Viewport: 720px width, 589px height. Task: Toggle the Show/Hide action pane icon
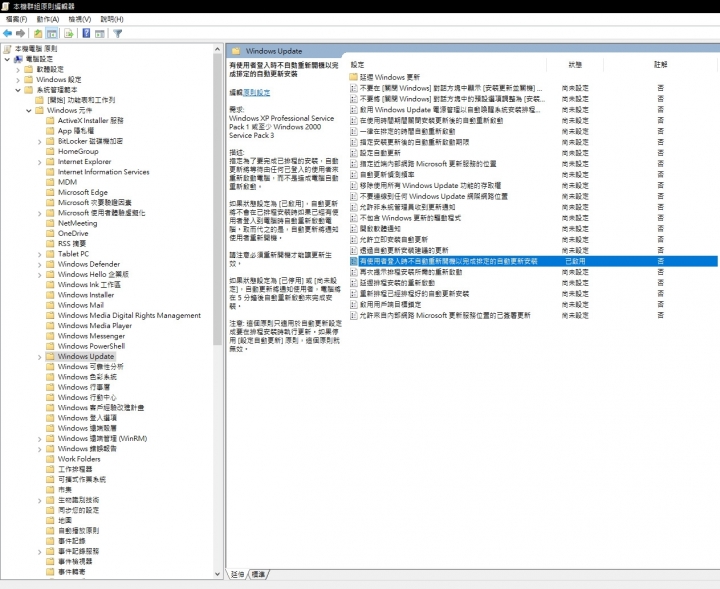click(100, 34)
